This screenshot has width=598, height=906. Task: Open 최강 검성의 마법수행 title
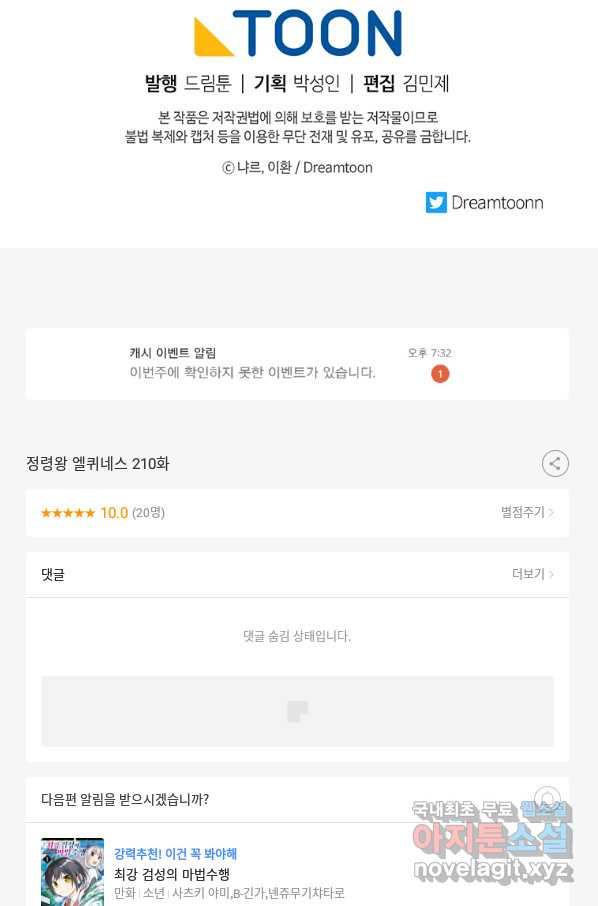[172, 874]
